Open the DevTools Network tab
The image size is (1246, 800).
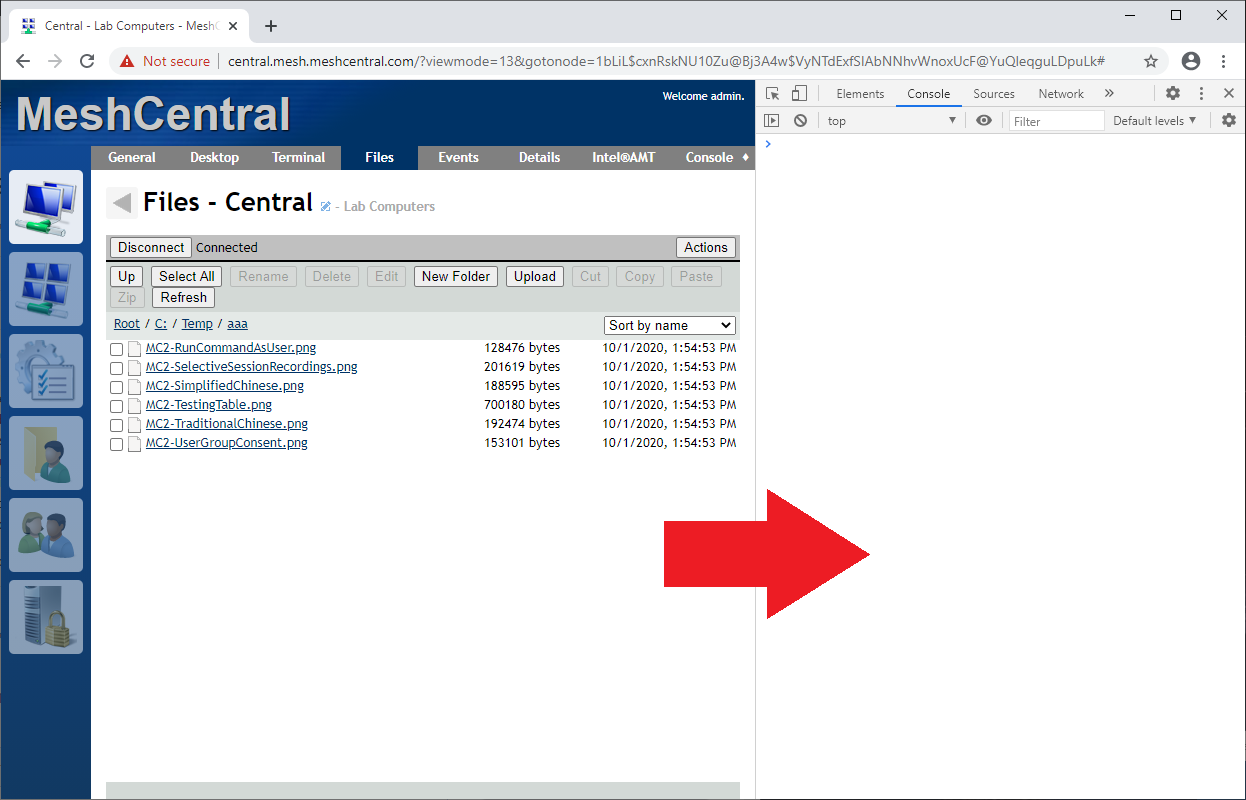(x=1061, y=94)
